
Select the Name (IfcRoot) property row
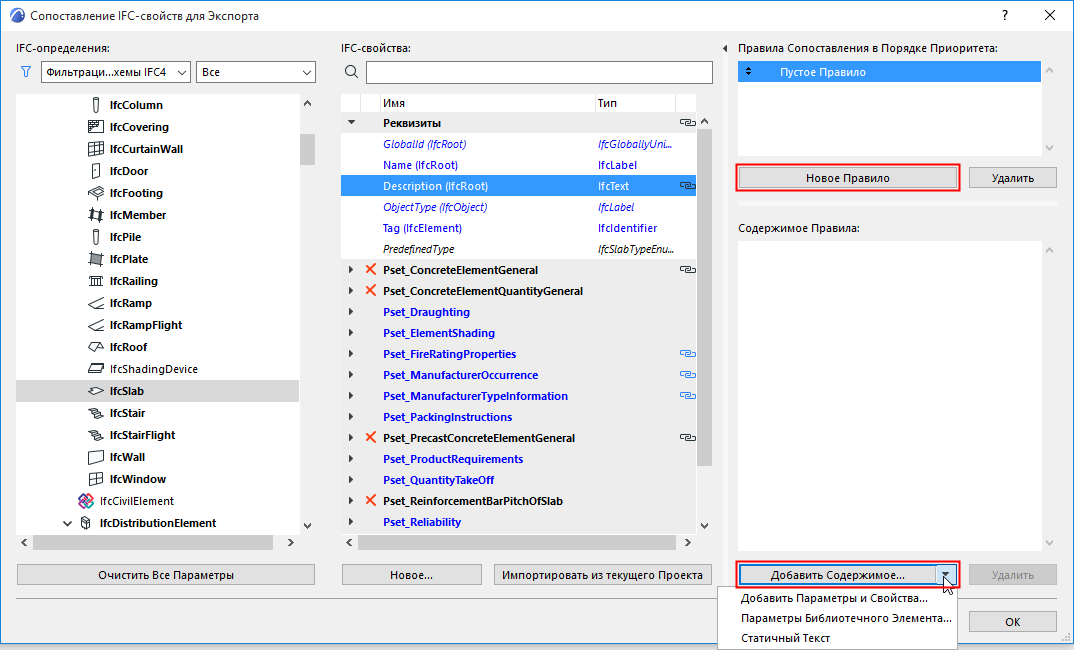click(519, 165)
